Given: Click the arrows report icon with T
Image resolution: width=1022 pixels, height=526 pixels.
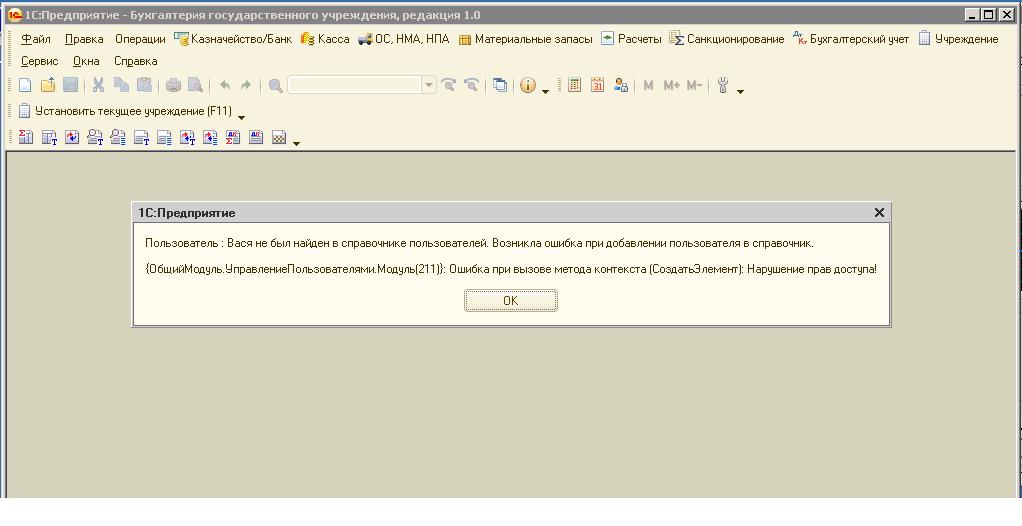Looking at the screenshot, I should click(187, 137).
